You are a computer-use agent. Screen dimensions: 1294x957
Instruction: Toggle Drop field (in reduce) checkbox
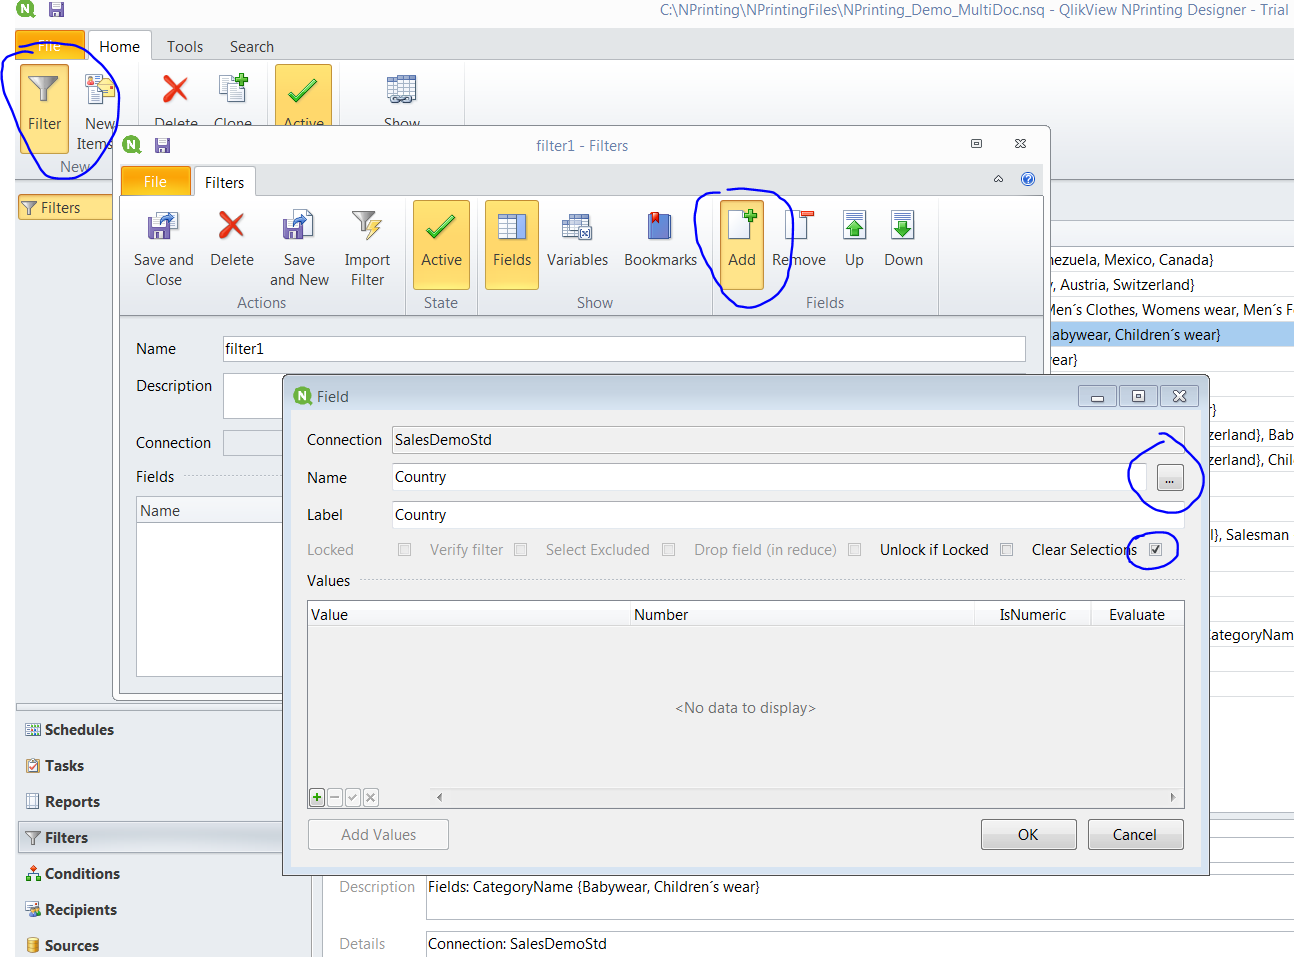pos(855,550)
